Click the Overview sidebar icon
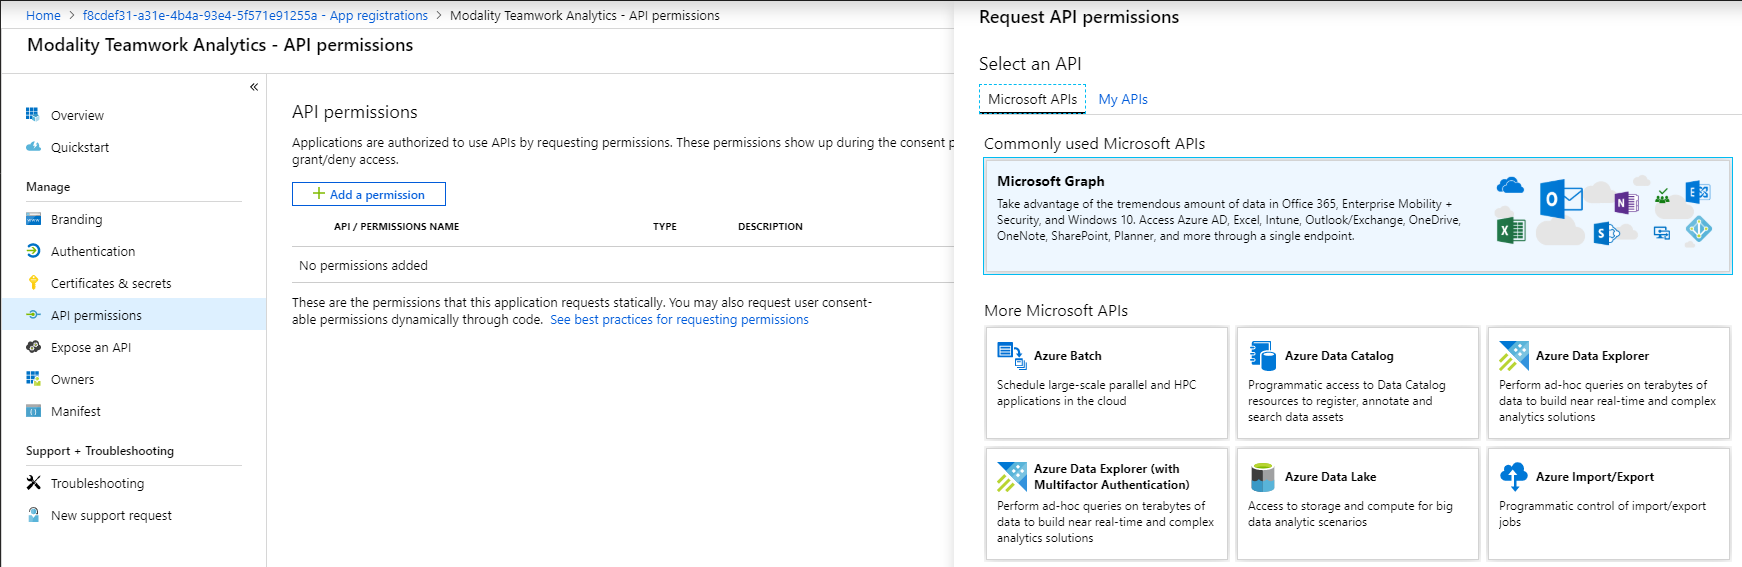 [33, 115]
